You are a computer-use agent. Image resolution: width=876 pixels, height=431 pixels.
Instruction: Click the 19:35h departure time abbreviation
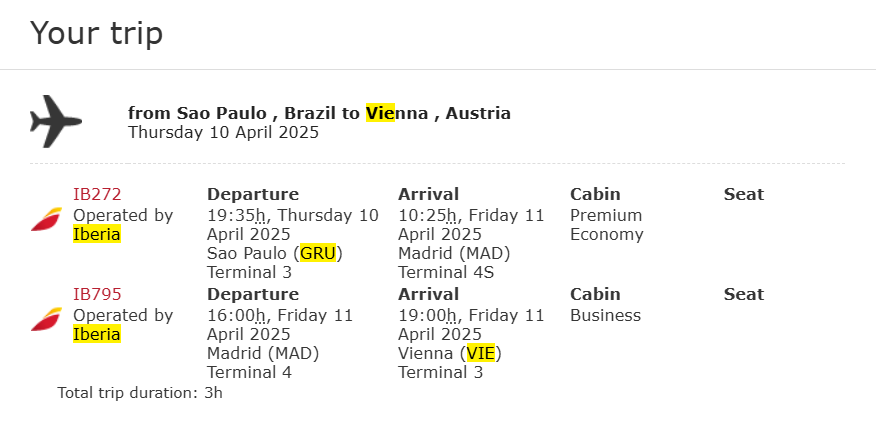click(x=236, y=215)
